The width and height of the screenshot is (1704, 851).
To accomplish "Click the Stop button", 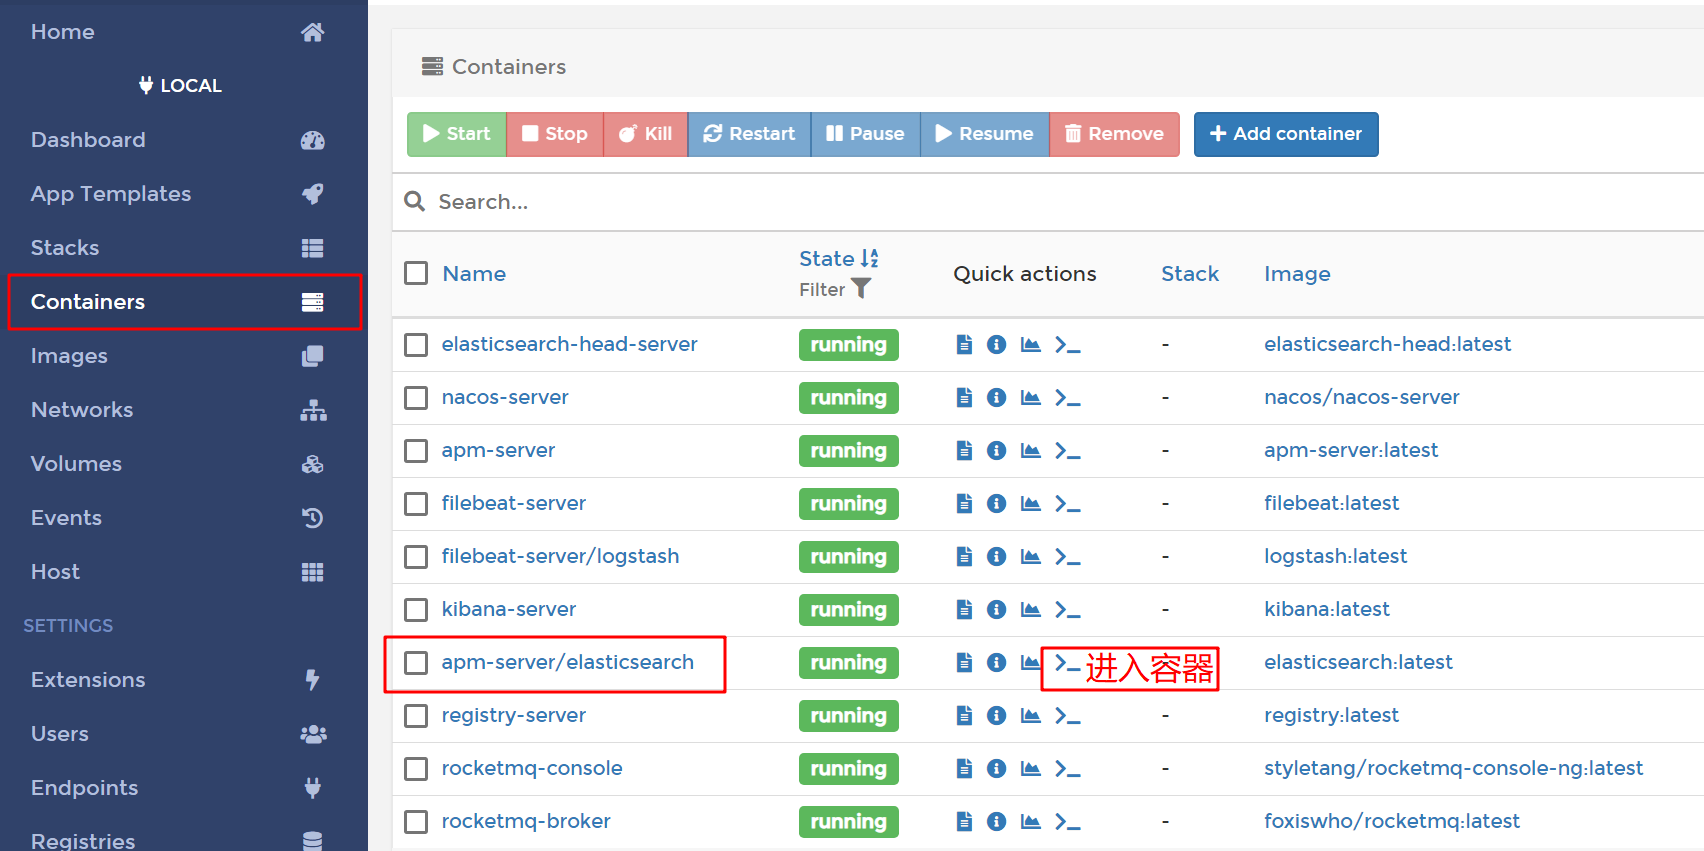I will pos(555,134).
